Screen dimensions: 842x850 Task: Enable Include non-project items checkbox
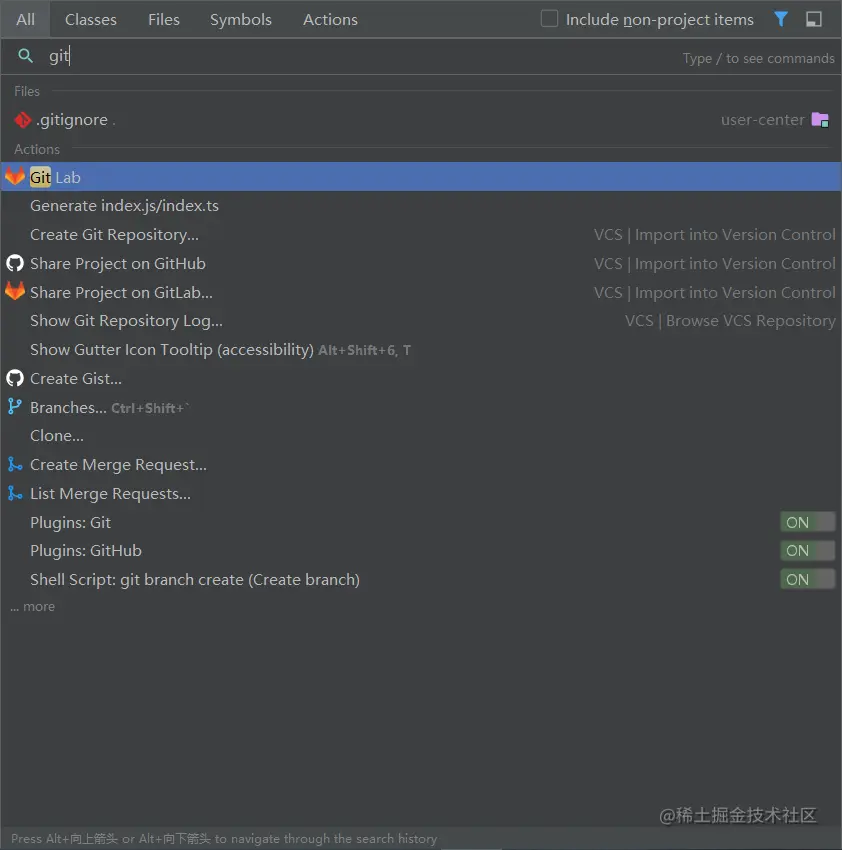click(549, 19)
